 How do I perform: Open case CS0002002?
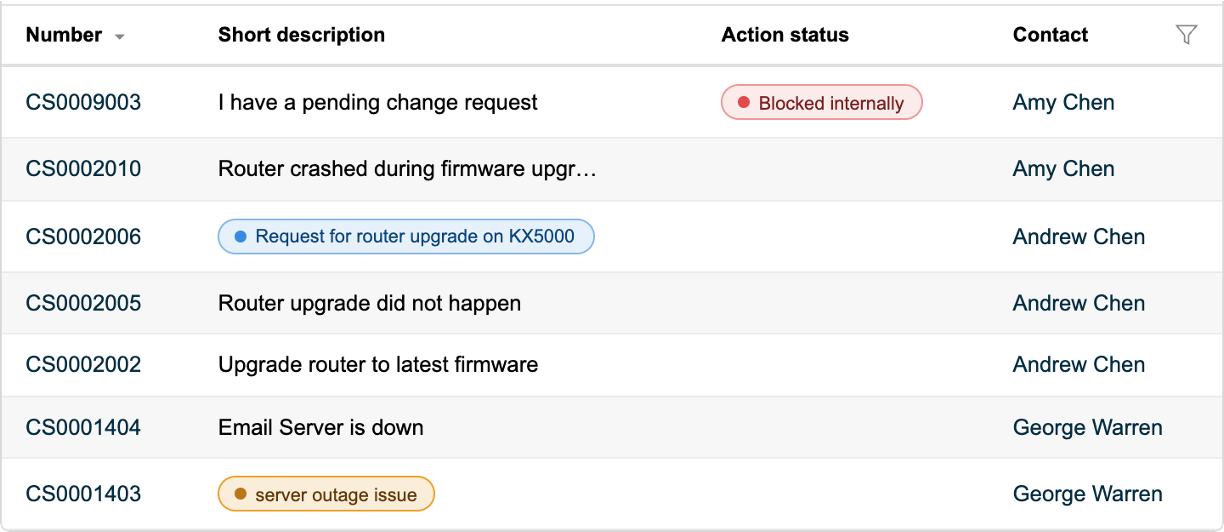pyautogui.click(x=83, y=365)
